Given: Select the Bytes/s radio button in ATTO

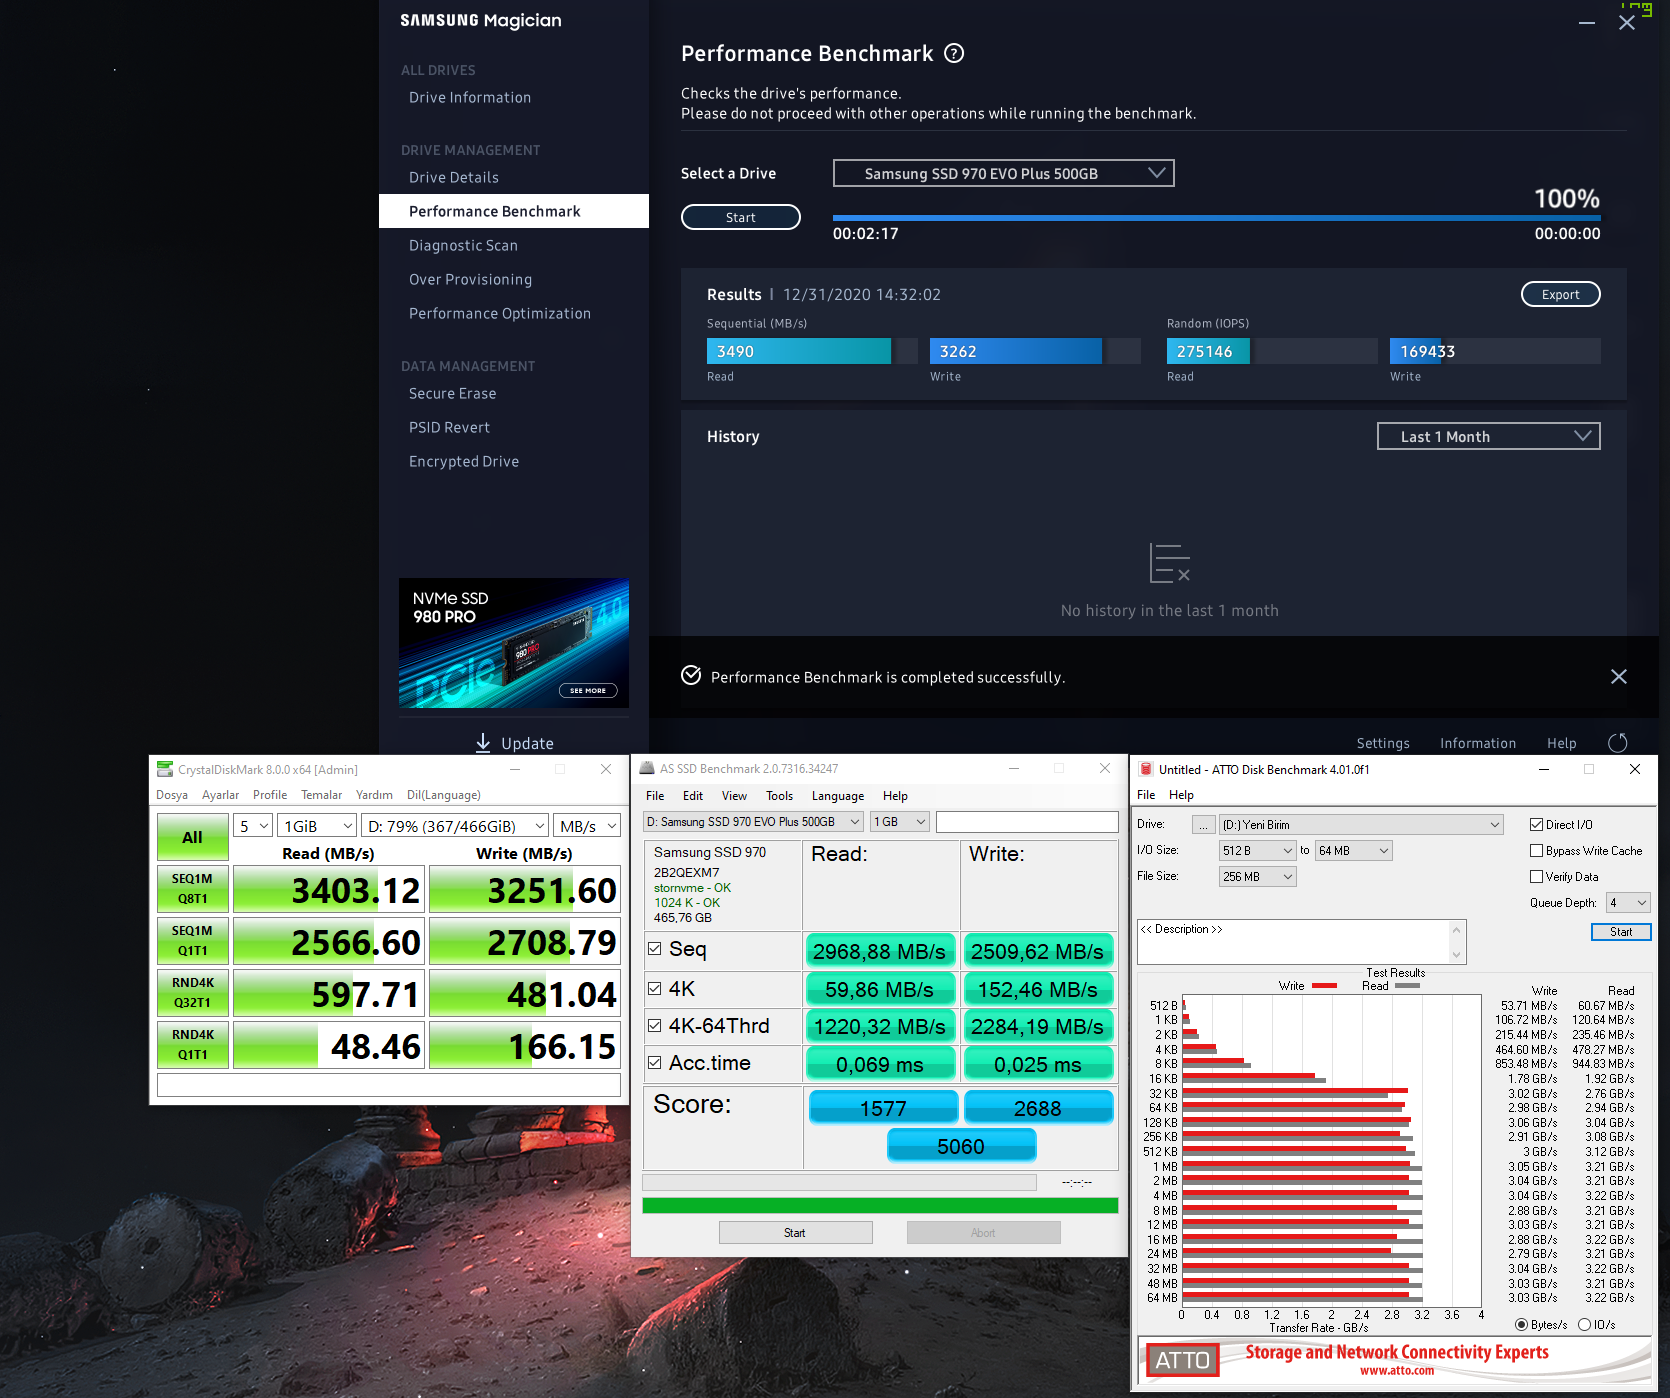Looking at the screenshot, I should click(x=1521, y=1324).
